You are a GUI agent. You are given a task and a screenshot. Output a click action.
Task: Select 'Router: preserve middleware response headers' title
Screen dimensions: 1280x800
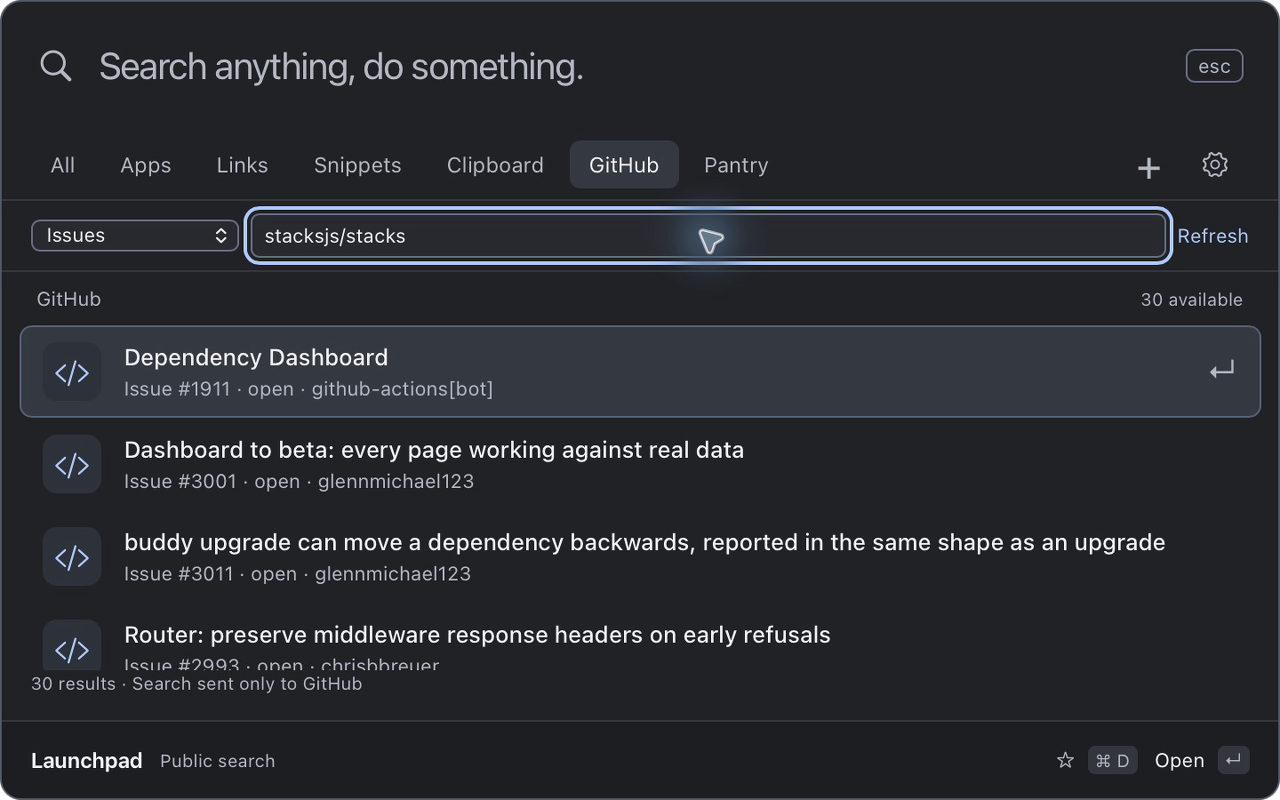[477, 635]
